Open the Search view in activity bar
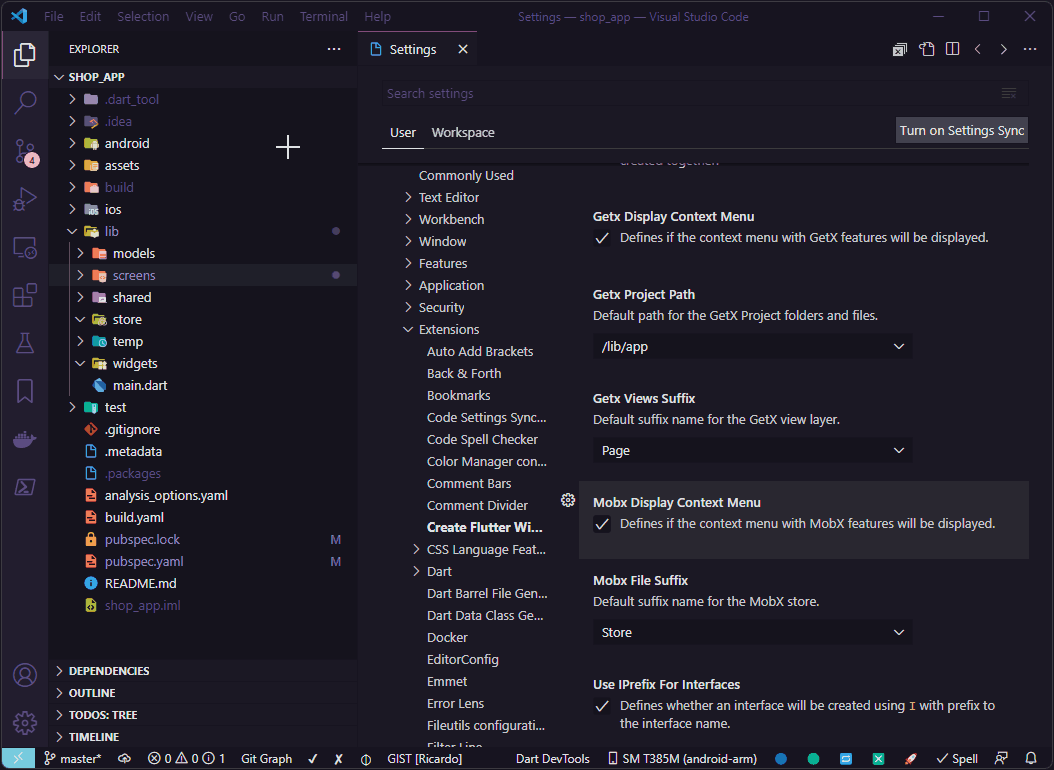Image resolution: width=1054 pixels, height=770 pixels. point(25,103)
